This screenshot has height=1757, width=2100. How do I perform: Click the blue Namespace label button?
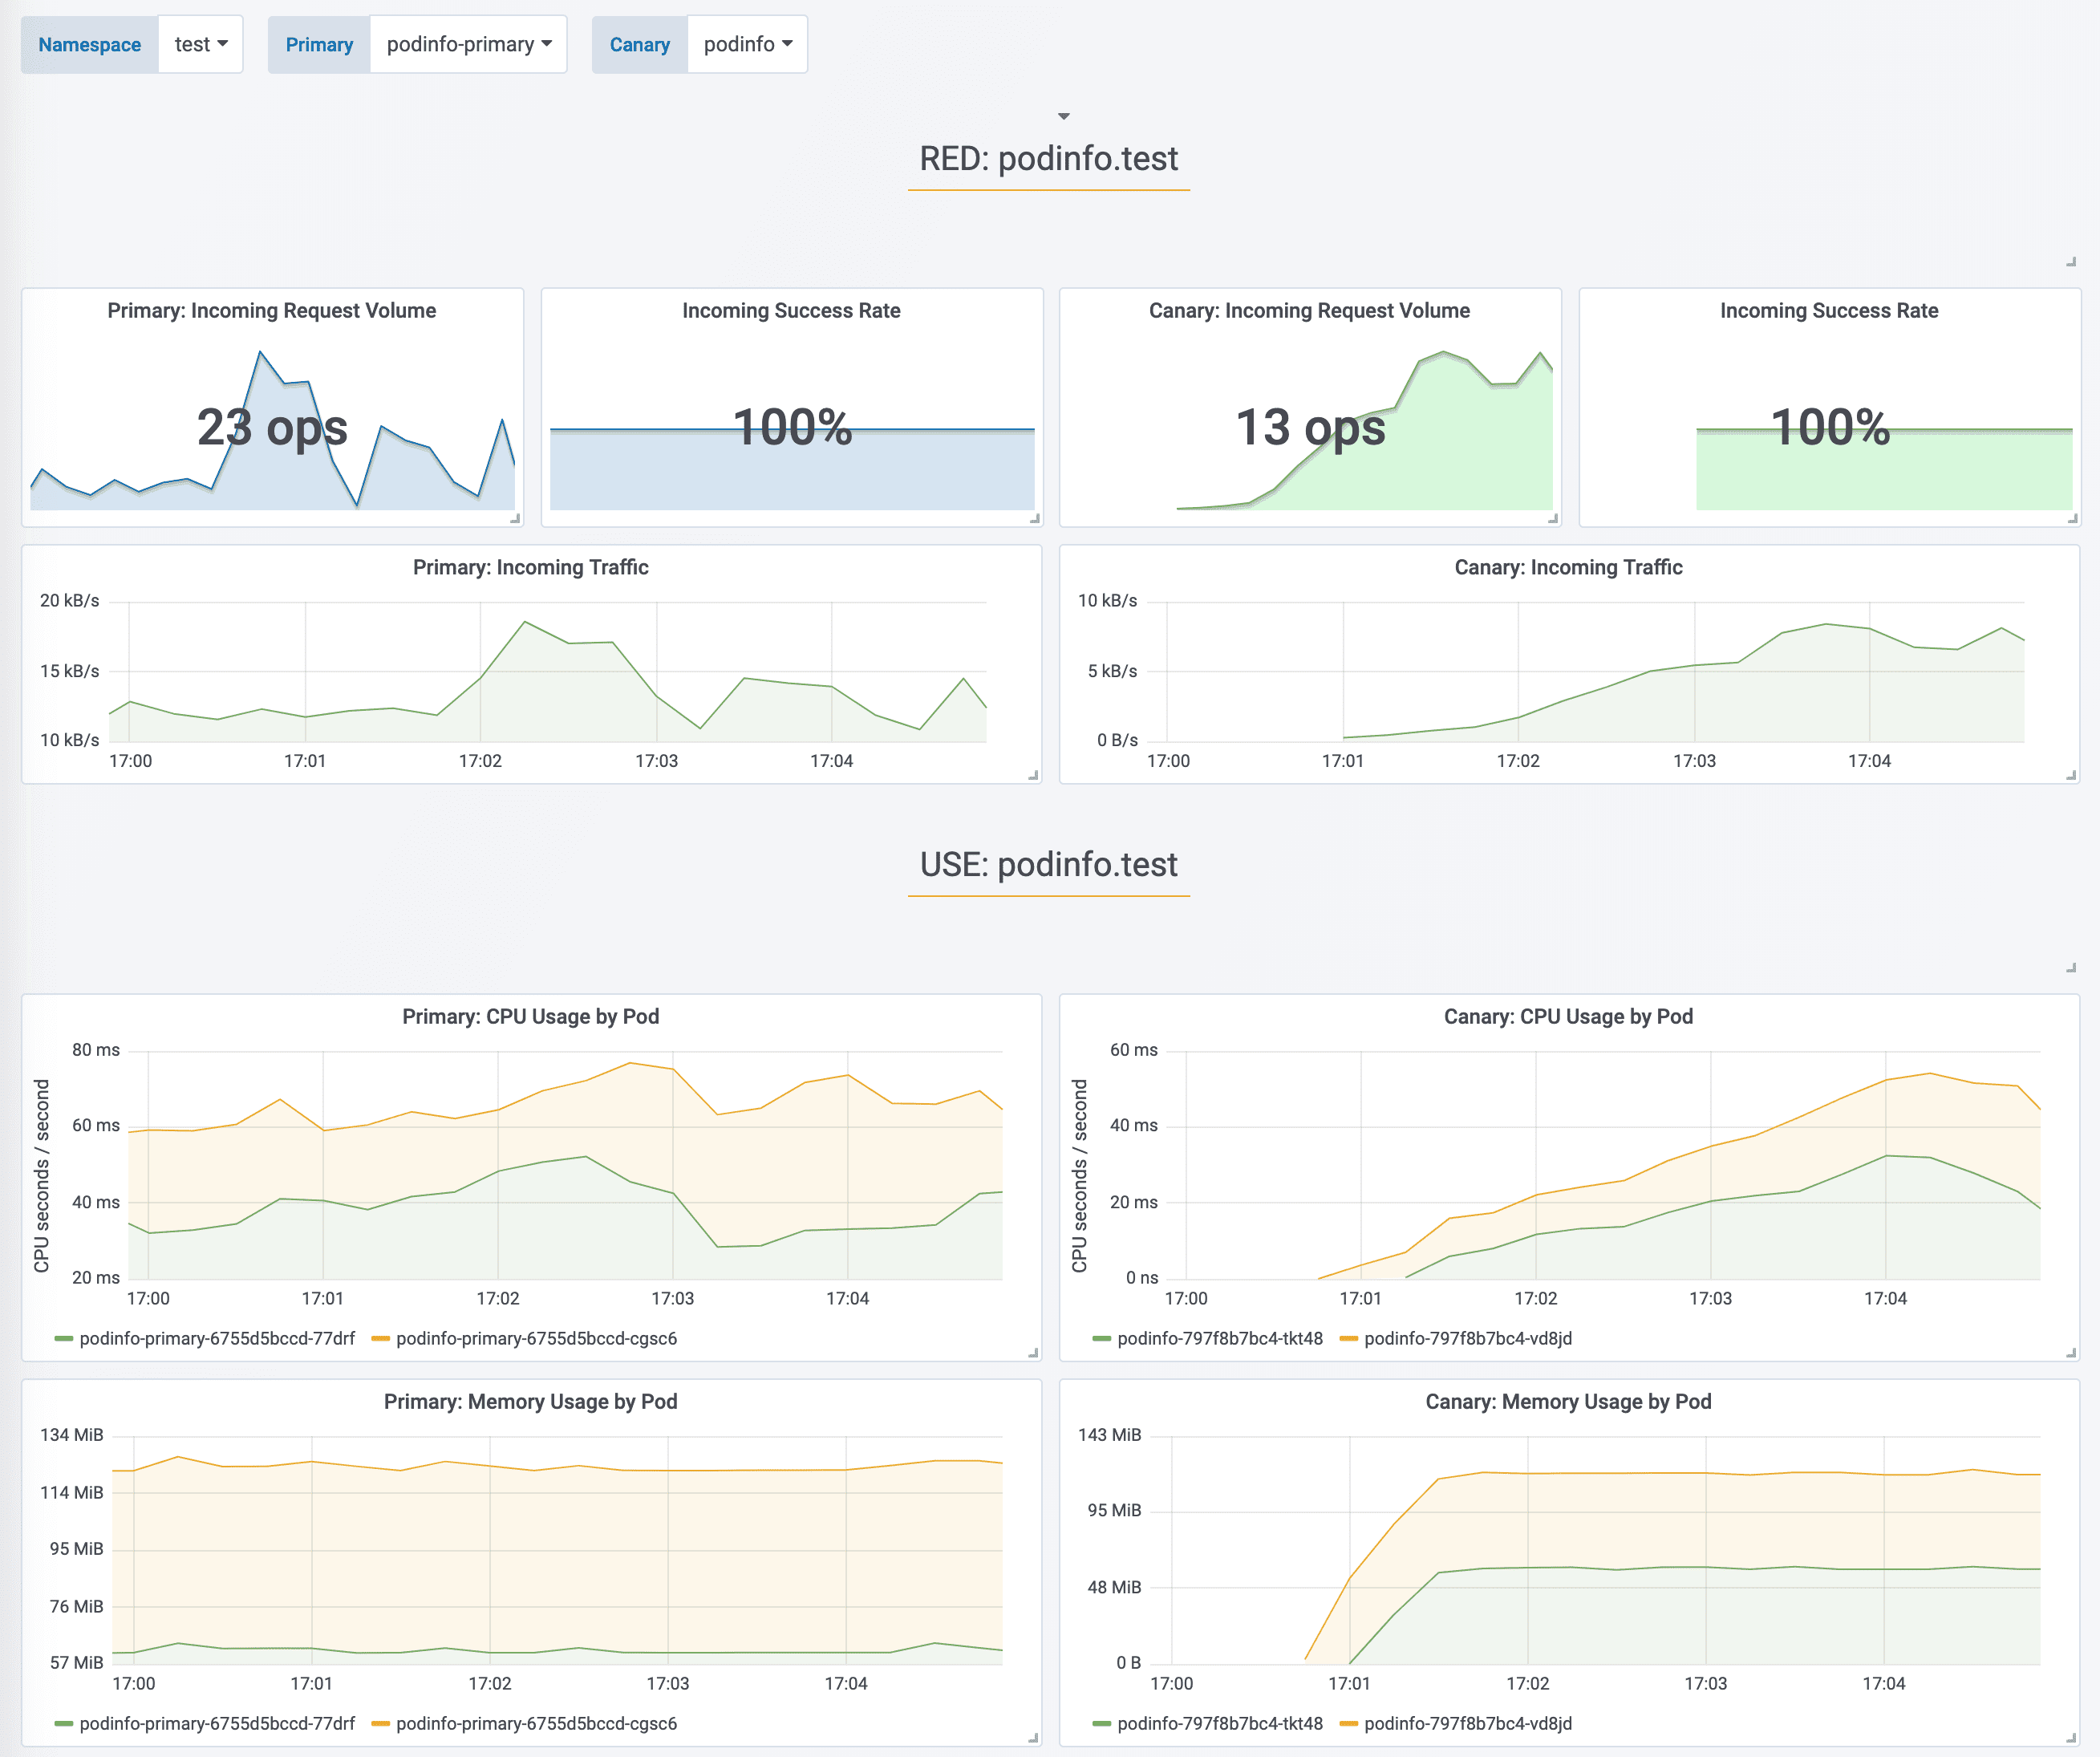89,44
